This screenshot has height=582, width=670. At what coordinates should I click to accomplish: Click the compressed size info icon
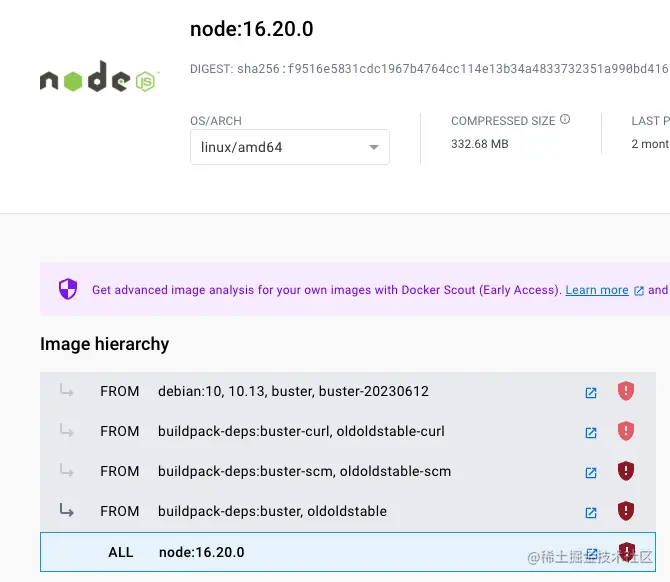coord(565,119)
